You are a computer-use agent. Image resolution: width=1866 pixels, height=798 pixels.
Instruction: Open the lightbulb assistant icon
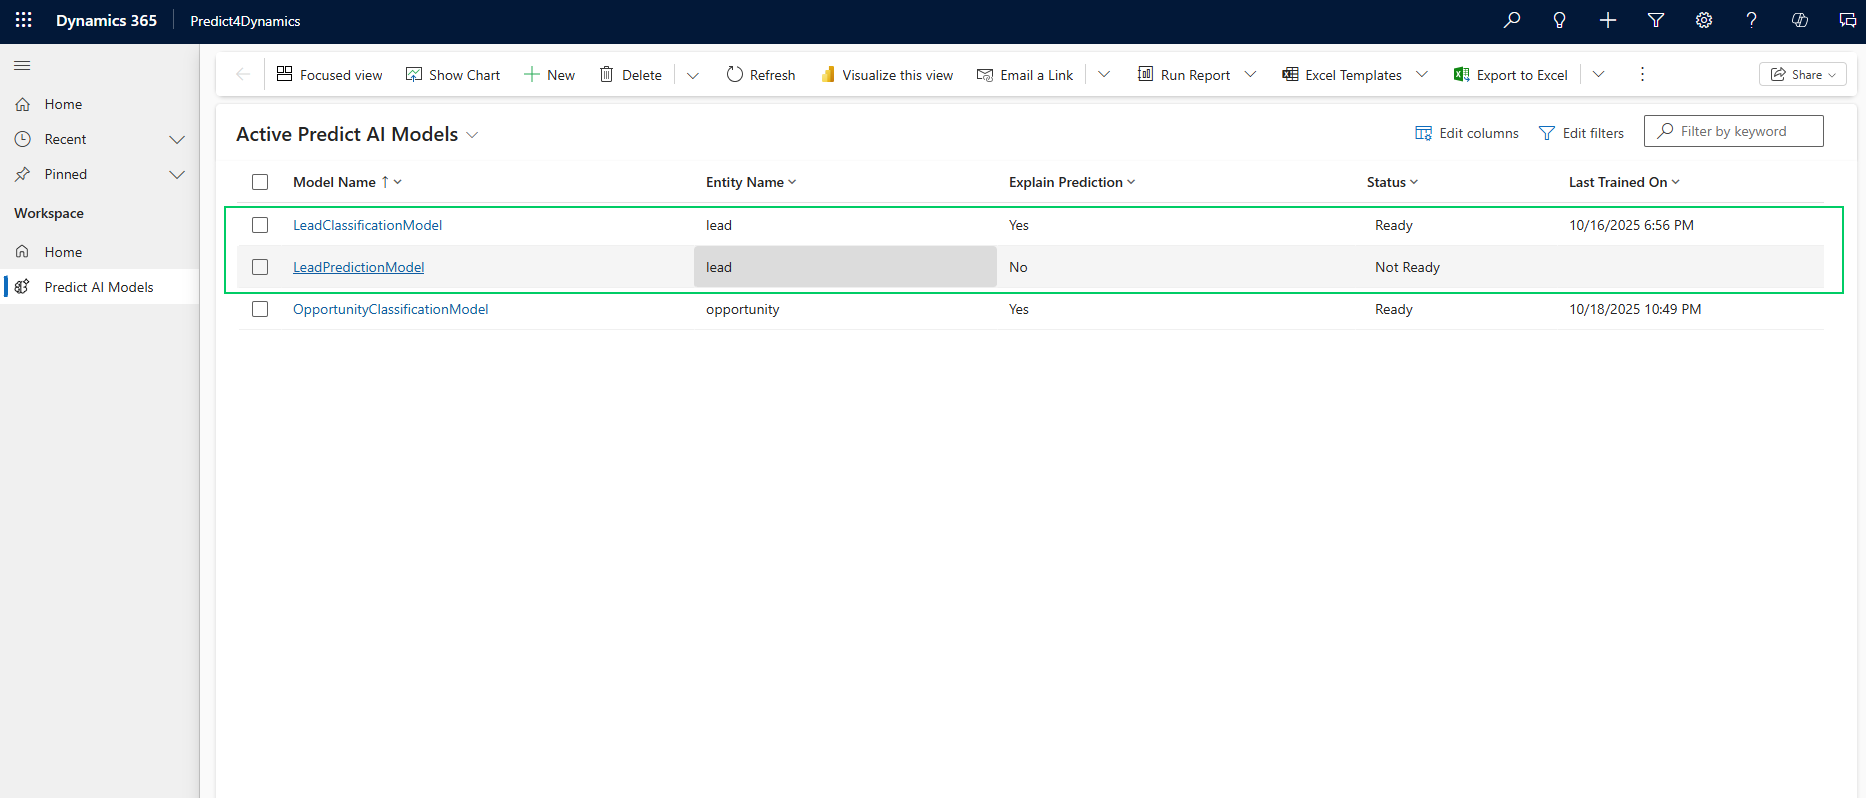(x=1559, y=20)
